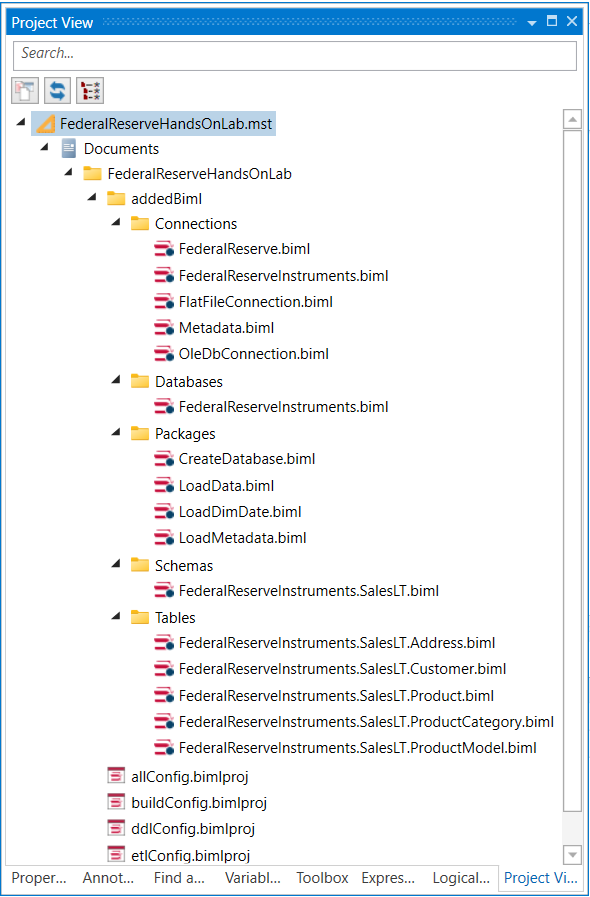Collapse the Schemas folder

pyautogui.click(x=114, y=565)
